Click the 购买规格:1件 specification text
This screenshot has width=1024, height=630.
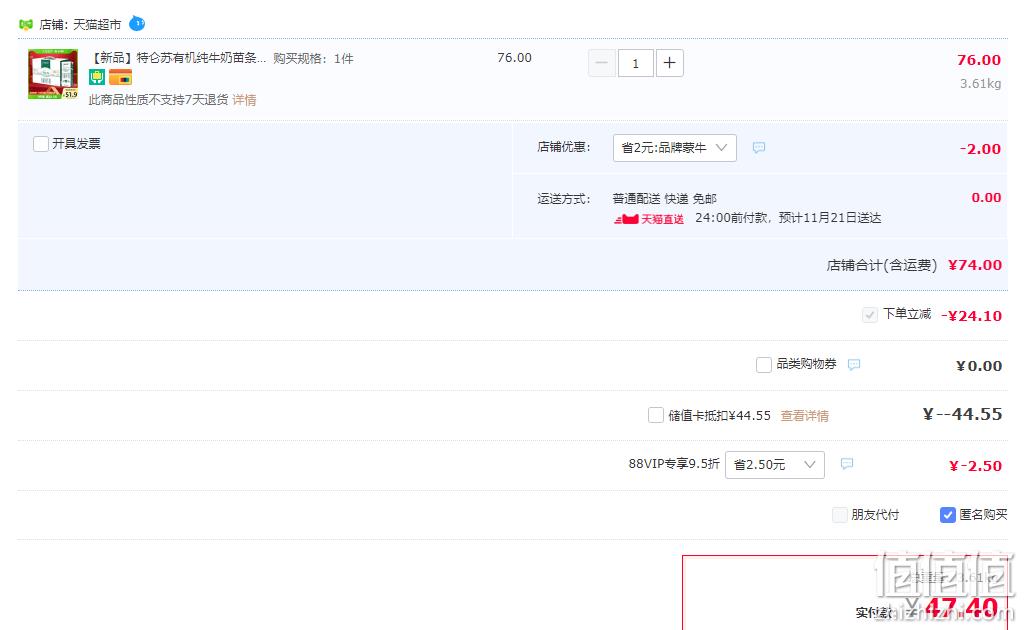(313, 59)
